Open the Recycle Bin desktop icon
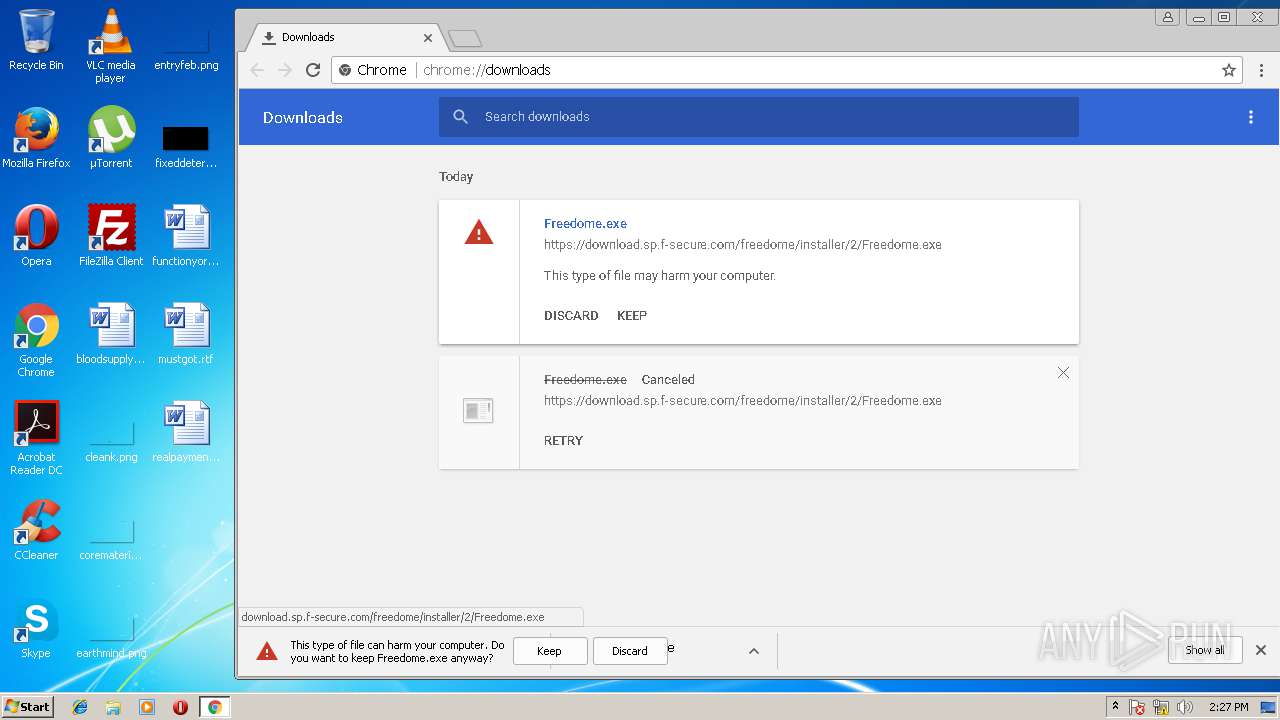Screen dimensions: 1280x720 point(36,40)
